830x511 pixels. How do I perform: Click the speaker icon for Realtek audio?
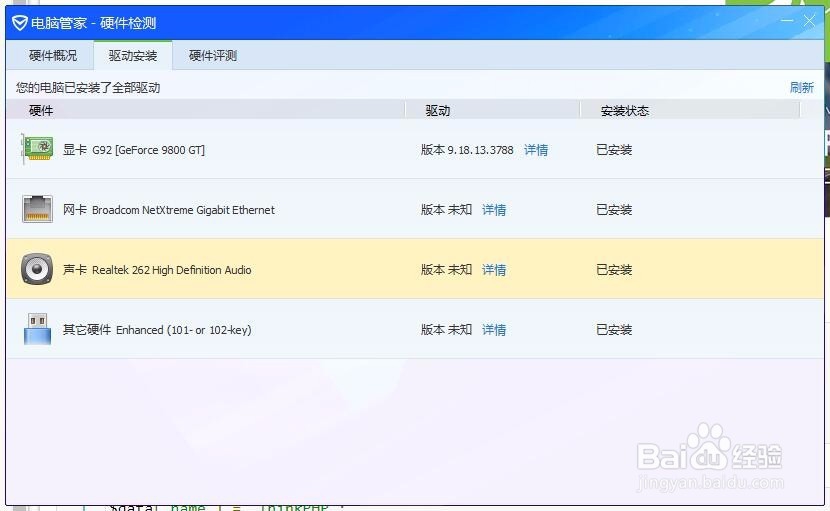[37, 269]
